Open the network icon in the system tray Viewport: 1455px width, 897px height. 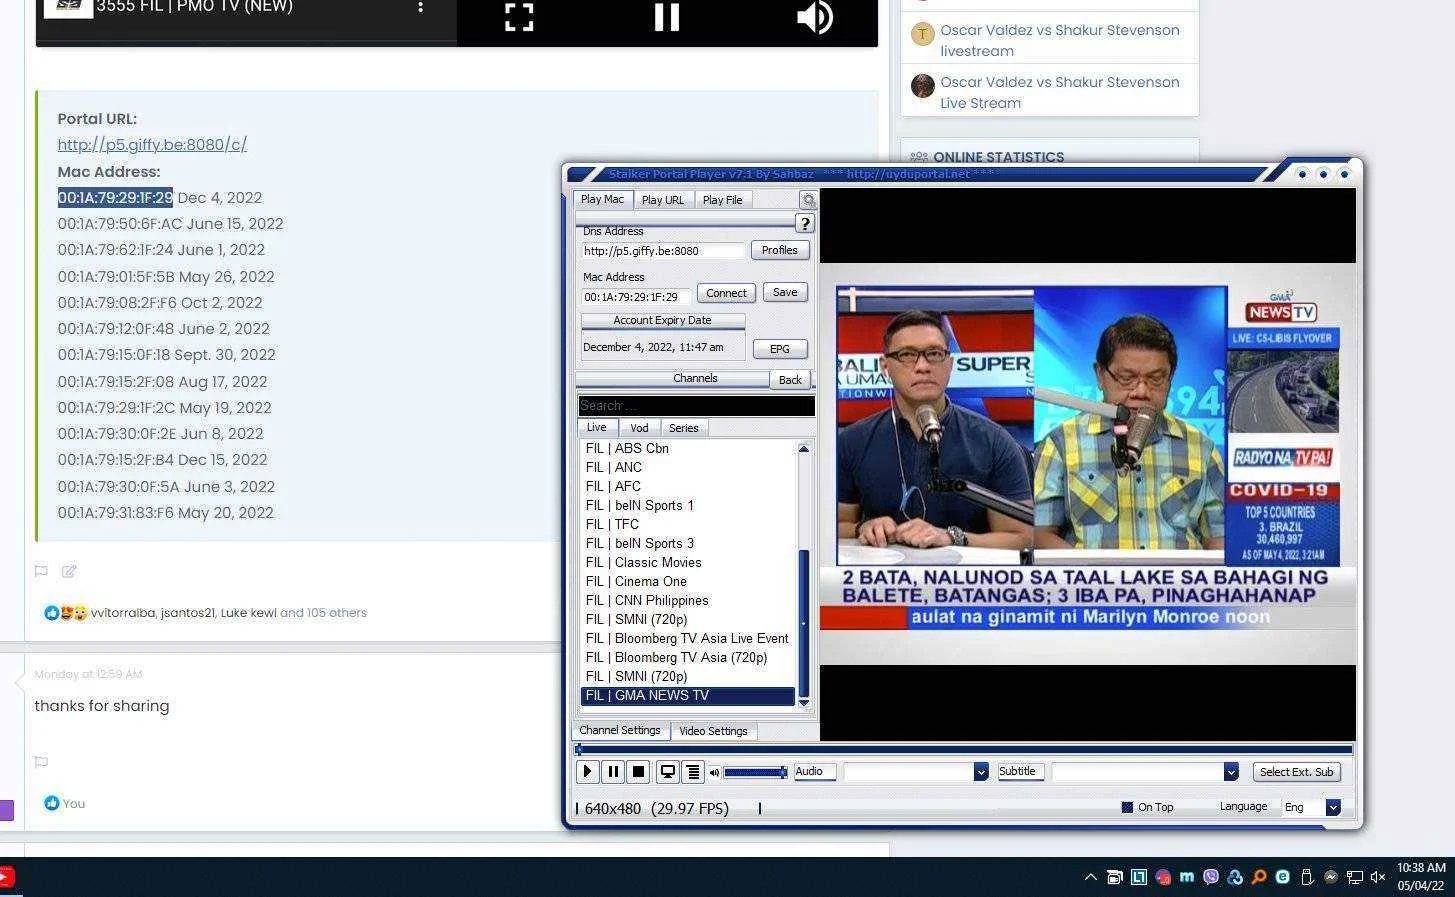pos(1354,877)
